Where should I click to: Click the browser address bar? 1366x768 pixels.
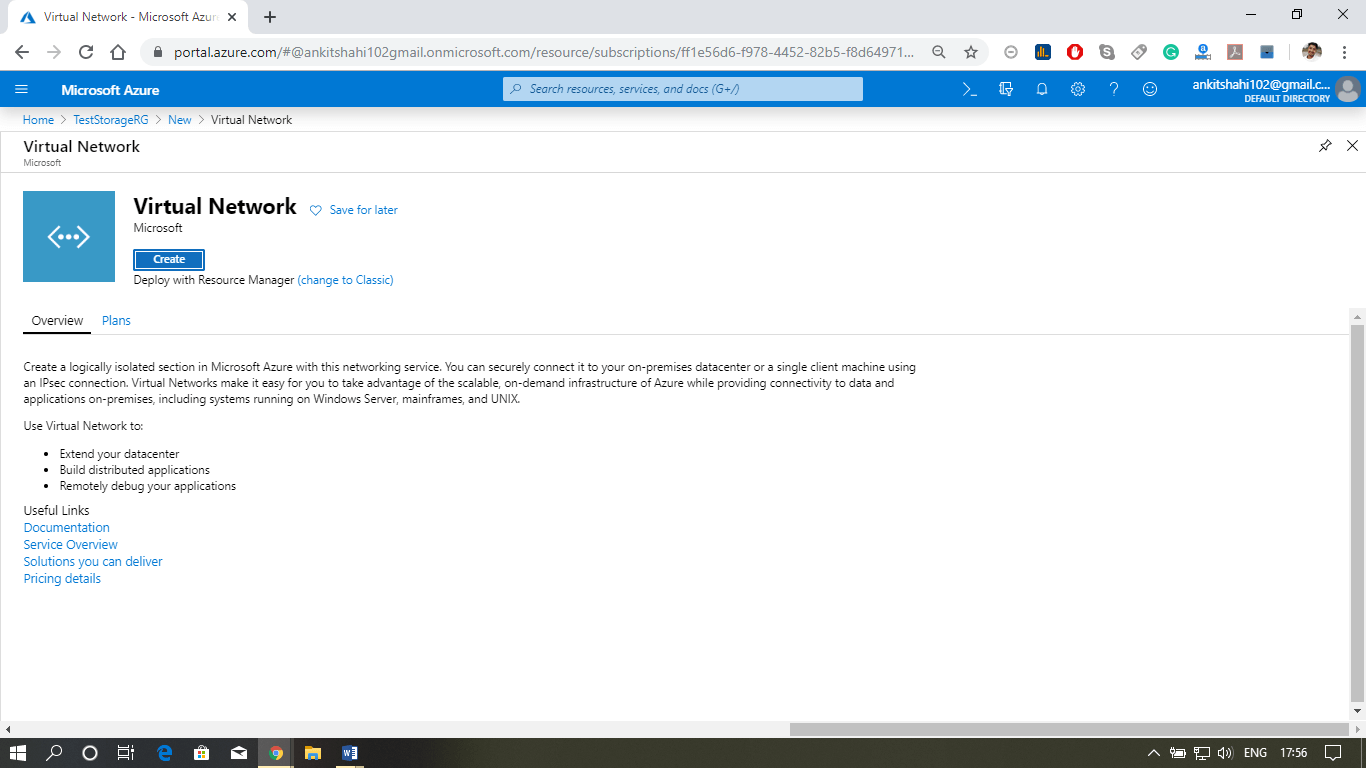click(544, 52)
